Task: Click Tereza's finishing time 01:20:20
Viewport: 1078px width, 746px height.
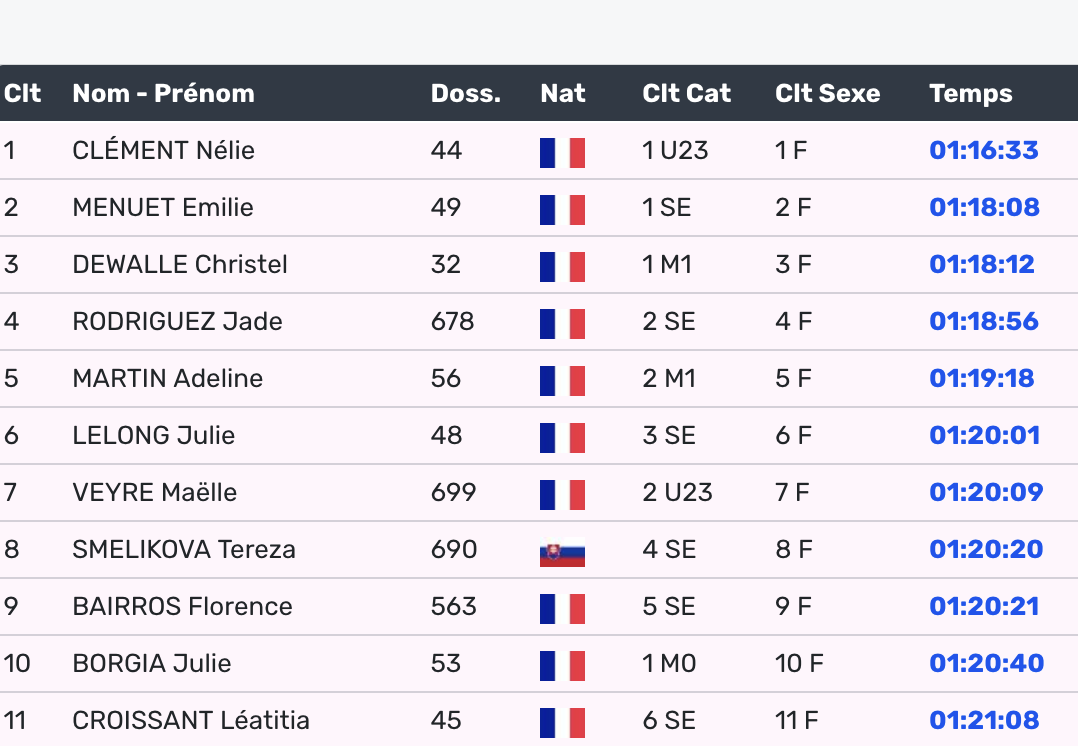Action: (985, 550)
